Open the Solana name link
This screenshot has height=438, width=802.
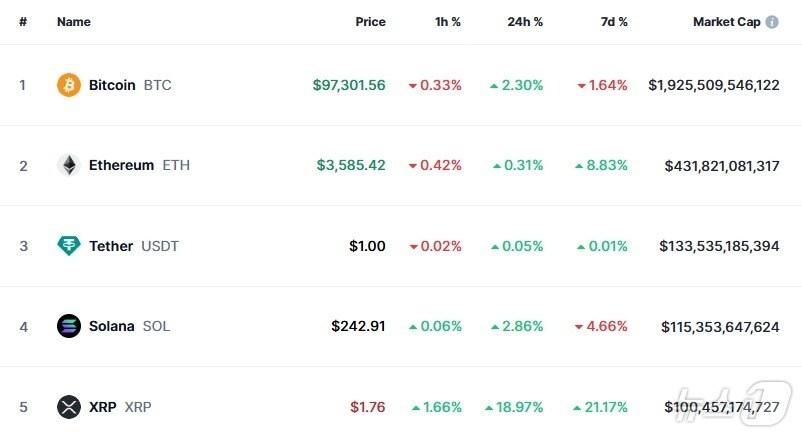[112, 326]
